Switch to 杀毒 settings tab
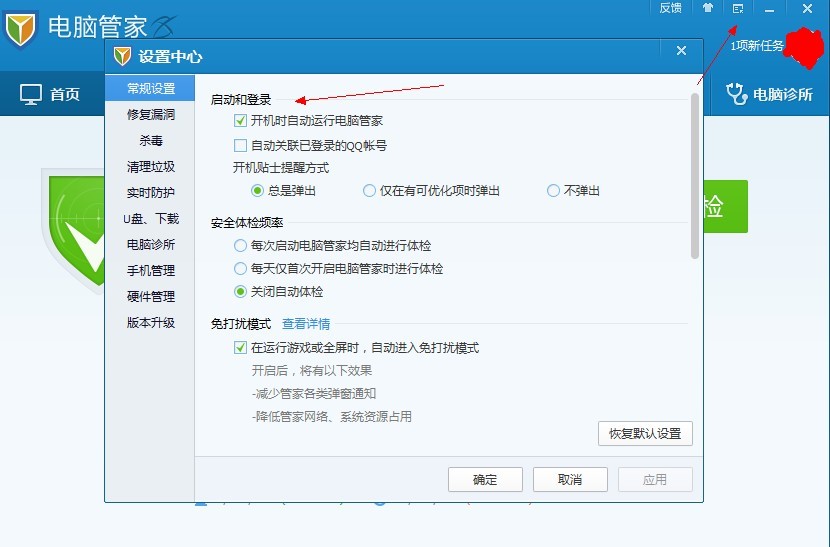Image resolution: width=830 pixels, height=547 pixels. 150,140
